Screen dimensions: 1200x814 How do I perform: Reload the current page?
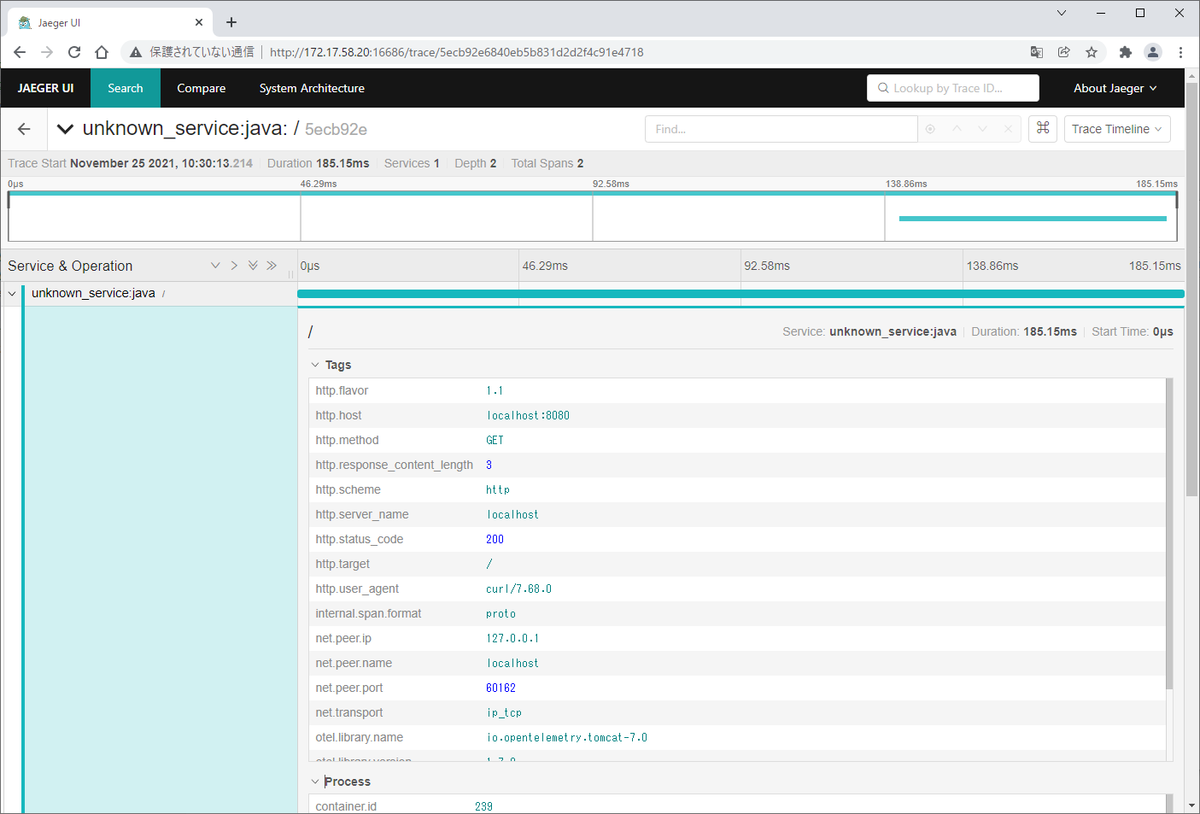[x=74, y=52]
